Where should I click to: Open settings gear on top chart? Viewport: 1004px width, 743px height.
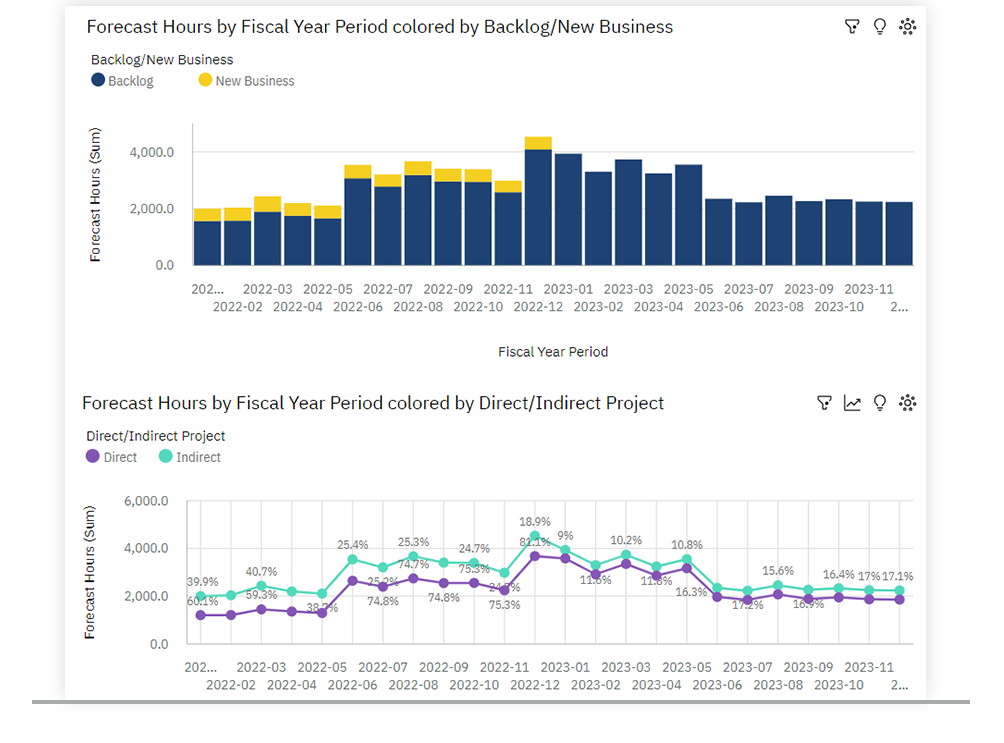pos(907,26)
